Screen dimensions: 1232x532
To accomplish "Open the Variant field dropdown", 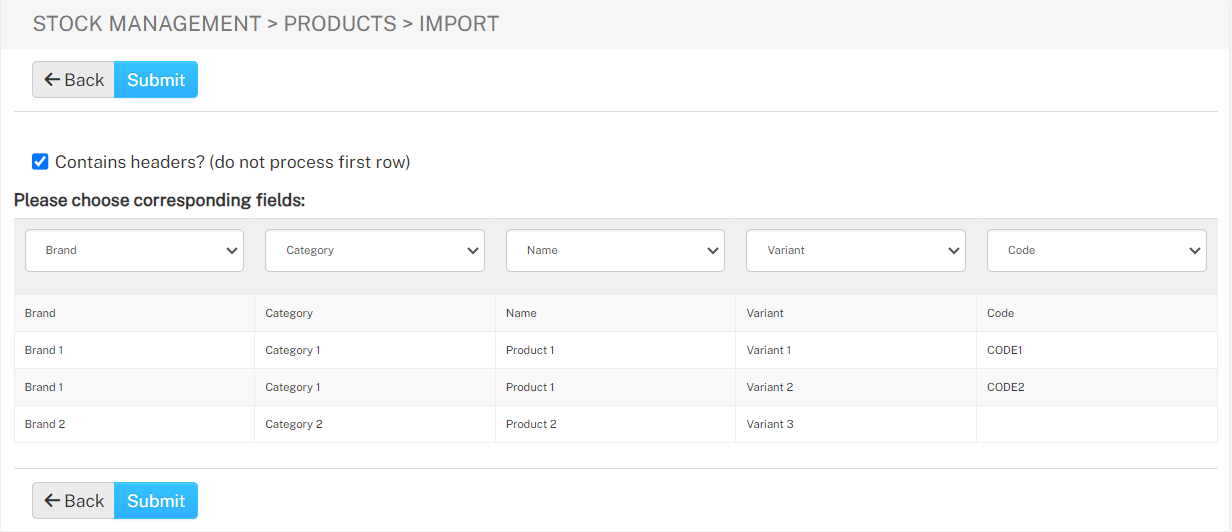I will pyautogui.click(x=856, y=250).
